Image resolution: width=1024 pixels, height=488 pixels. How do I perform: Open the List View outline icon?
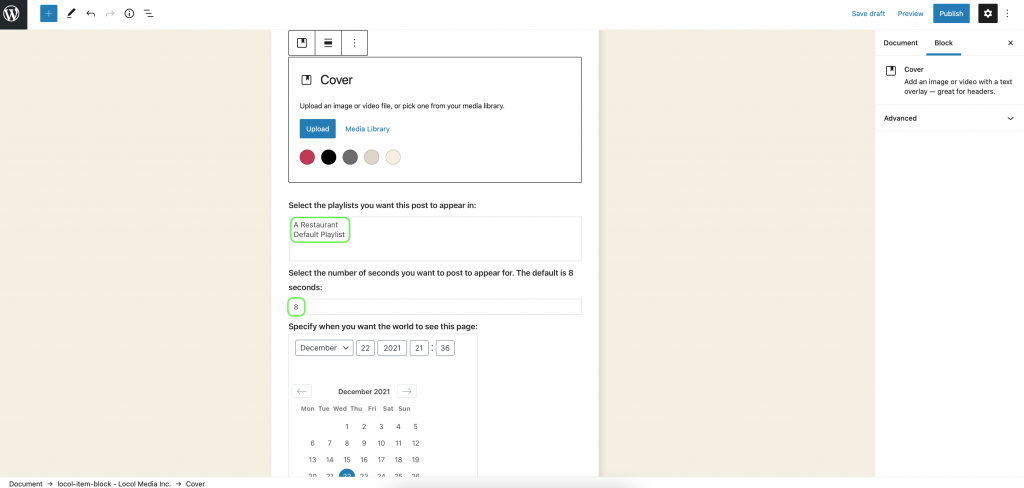[x=149, y=13]
